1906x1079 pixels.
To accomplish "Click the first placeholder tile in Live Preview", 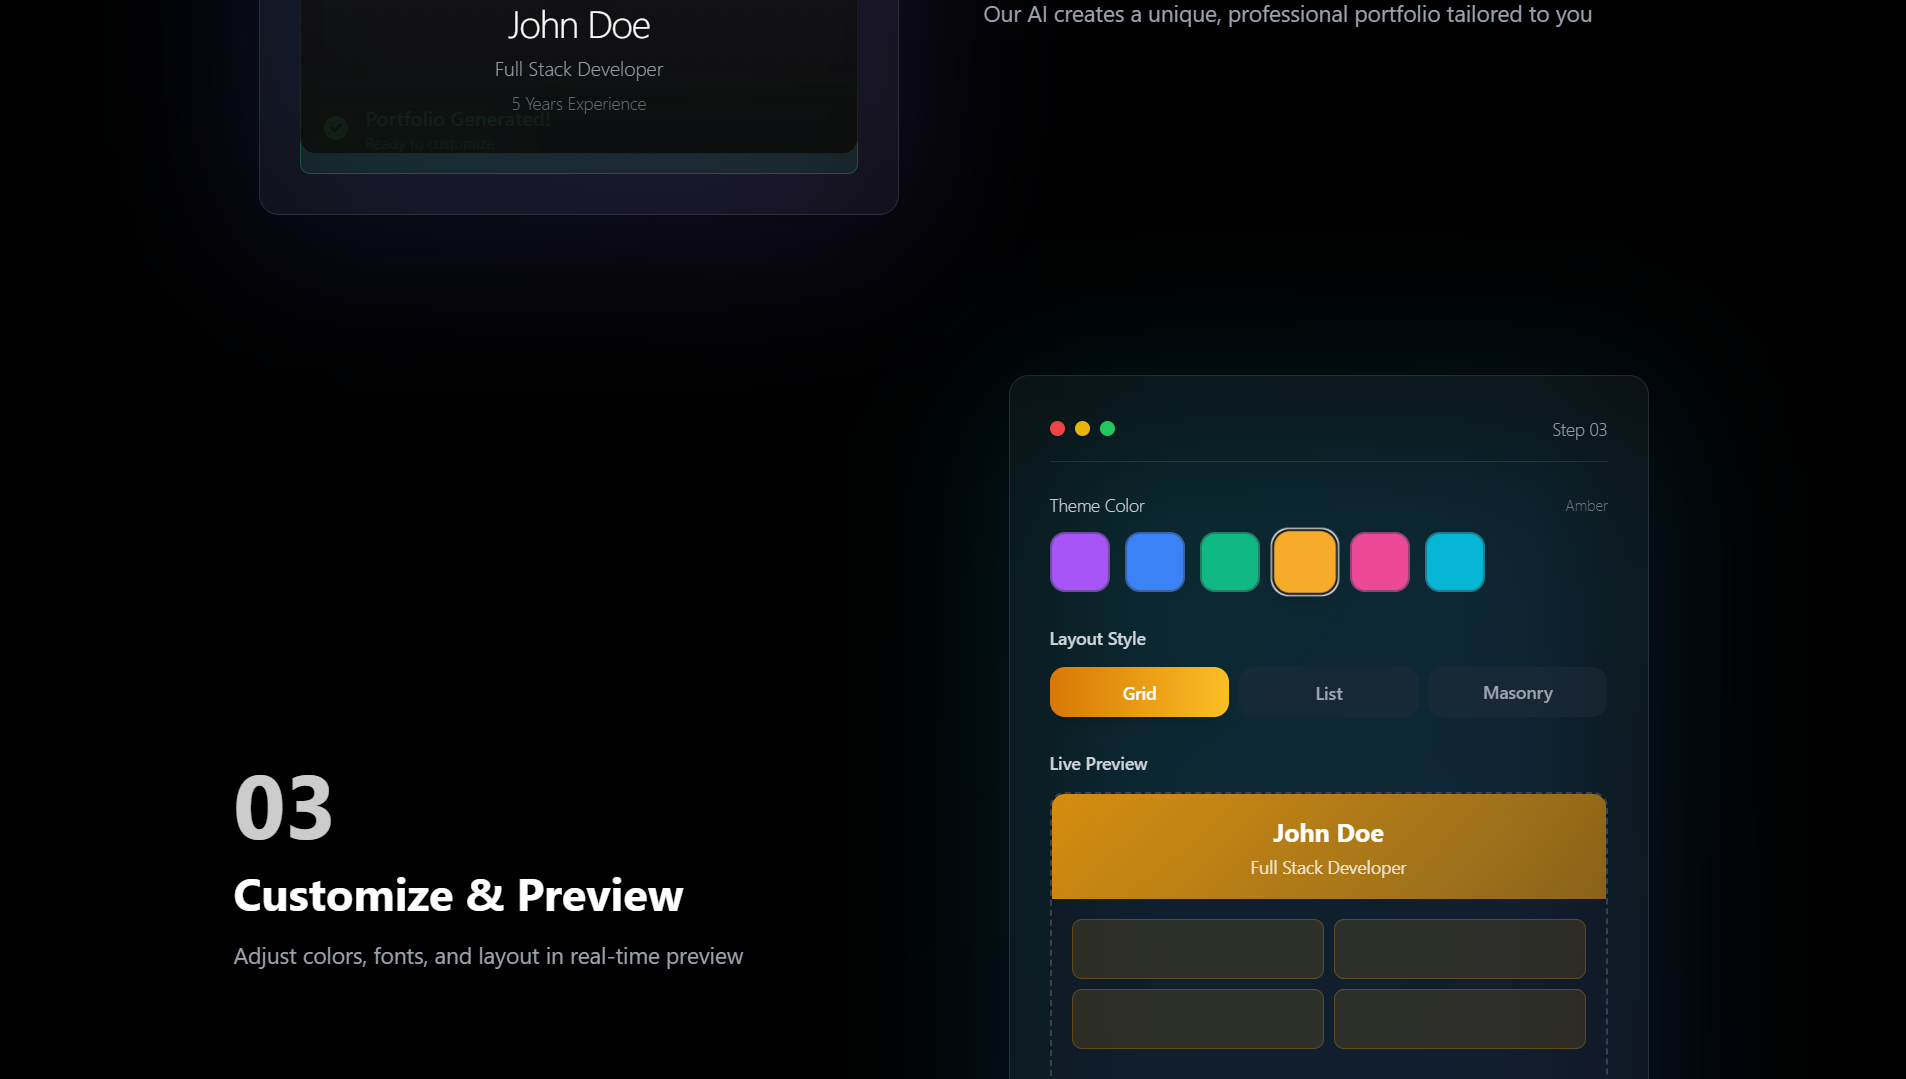I will click(x=1197, y=948).
